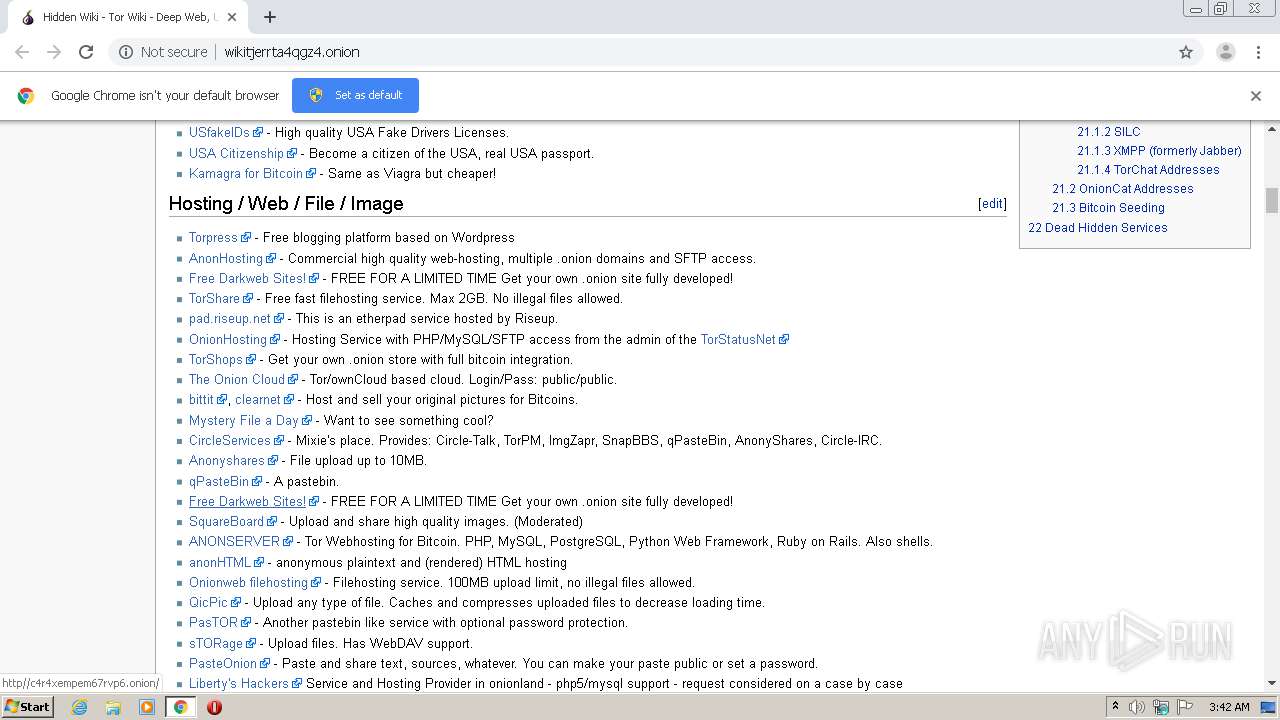Open the Windows Start menu
1280x720 pixels.
tap(27, 706)
